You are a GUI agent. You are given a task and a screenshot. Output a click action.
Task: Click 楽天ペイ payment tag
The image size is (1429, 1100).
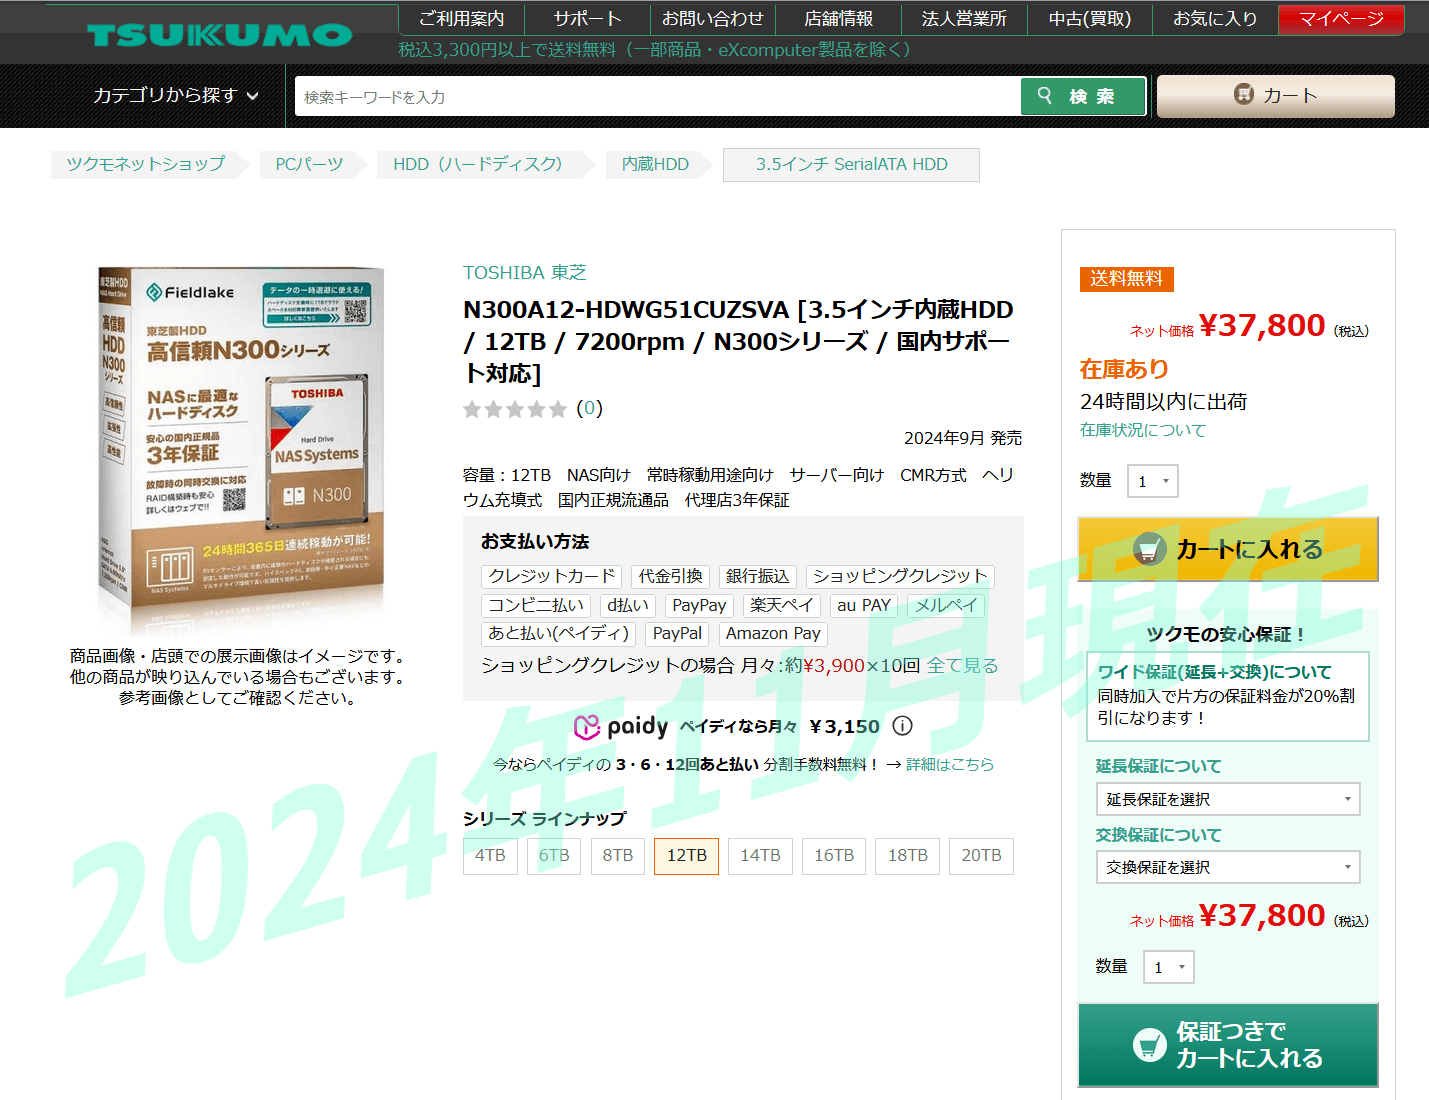[x=782, y=606]
